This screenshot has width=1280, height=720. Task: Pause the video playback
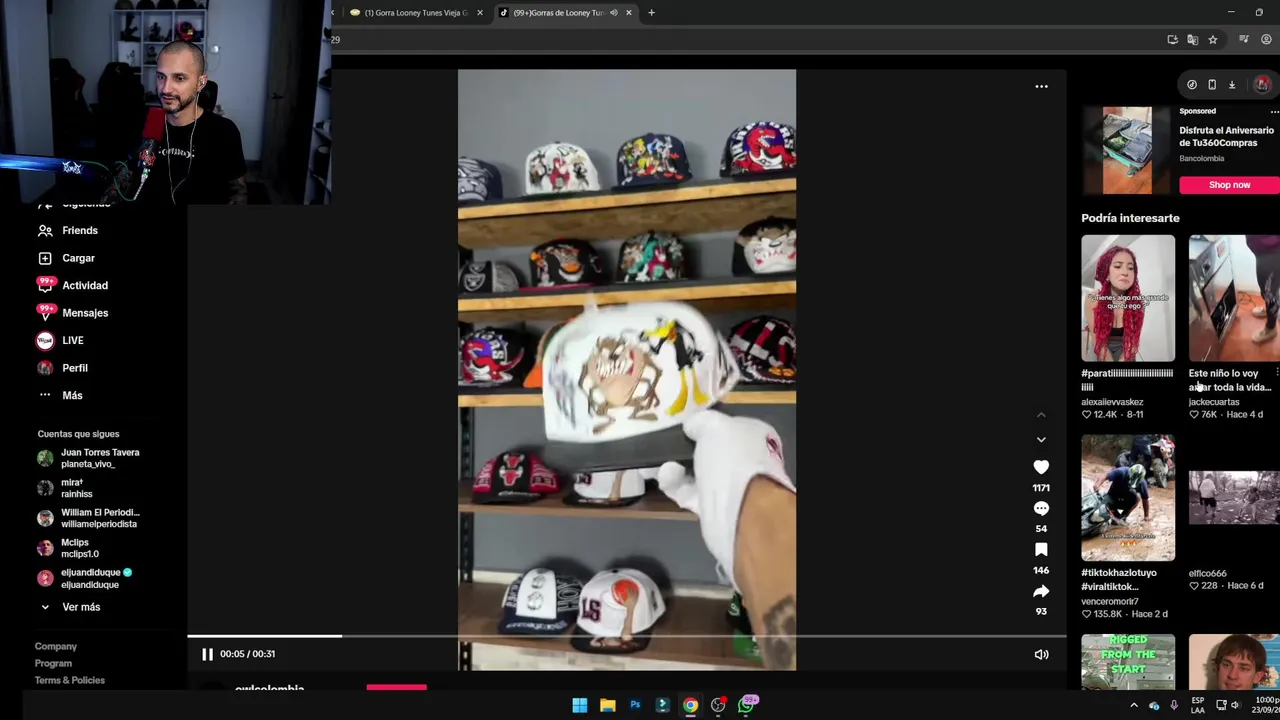click(207, 654)
